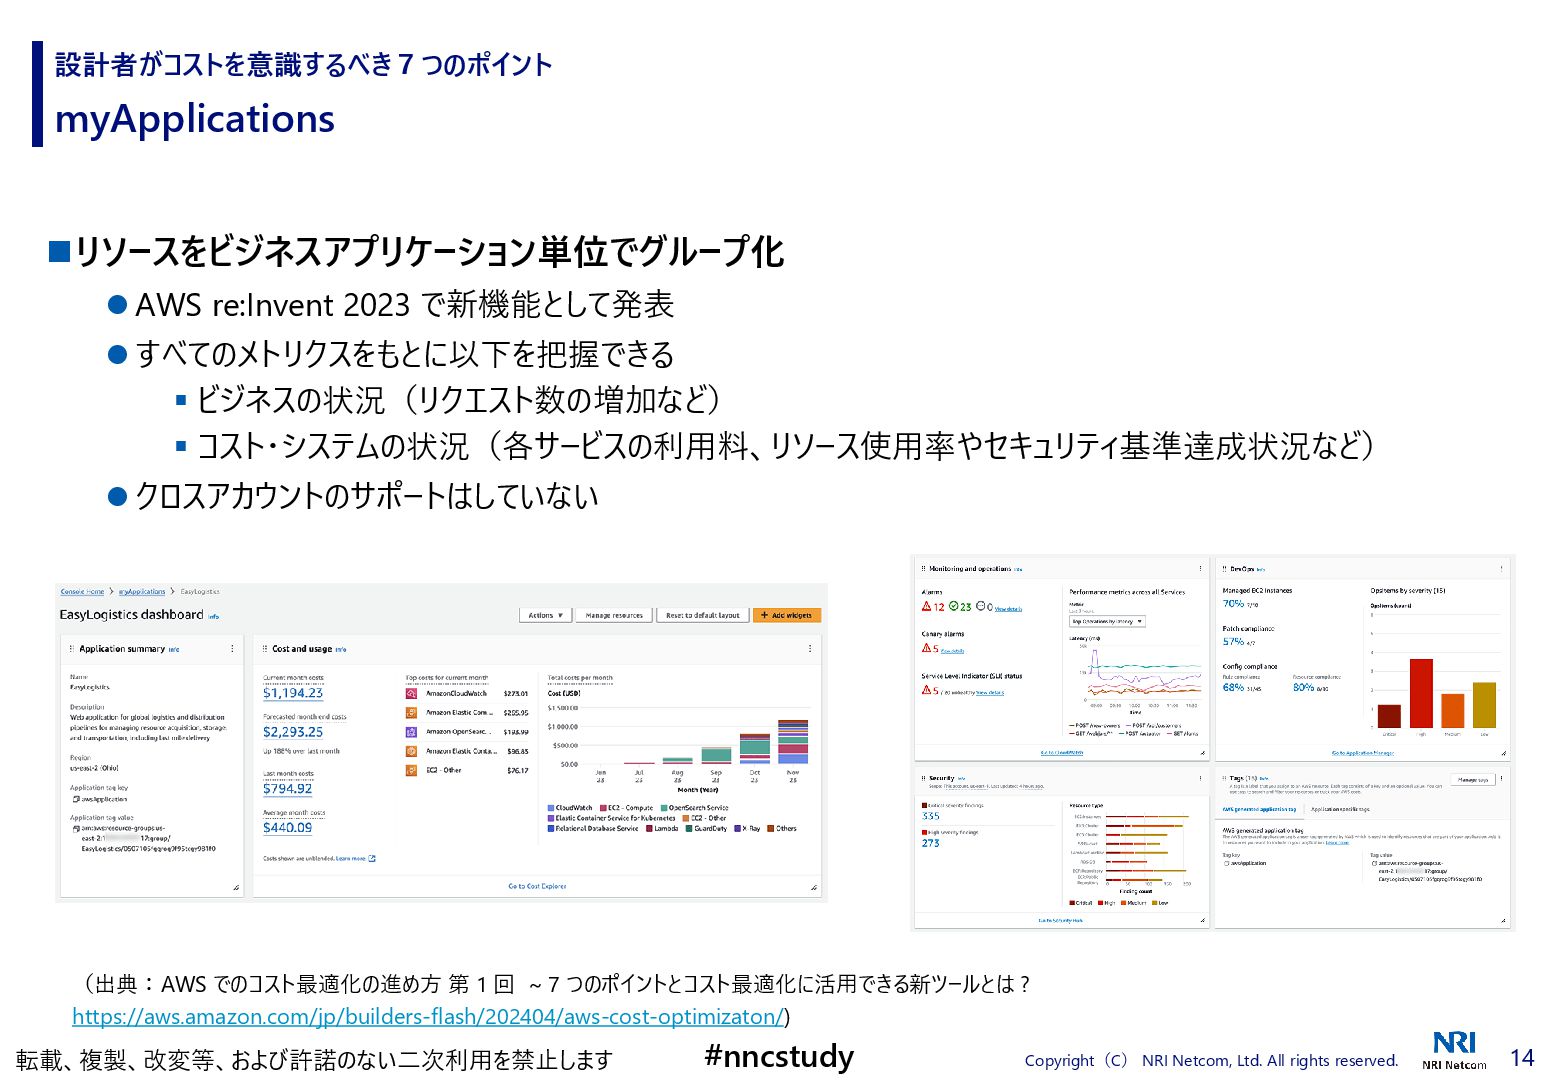
Task: Click Go to Cost Explorer link
Action: [x=537, y=886]
